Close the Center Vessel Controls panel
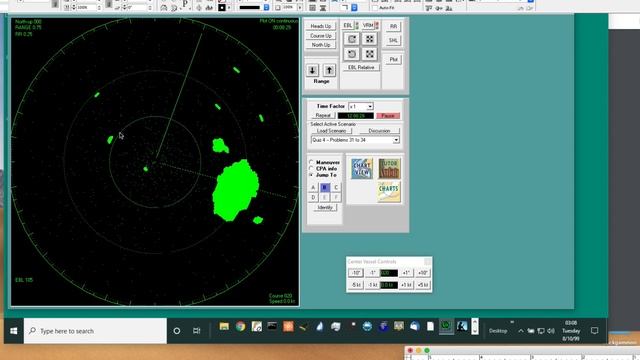This screenshot has height=360, width=640. click(427, 262)
